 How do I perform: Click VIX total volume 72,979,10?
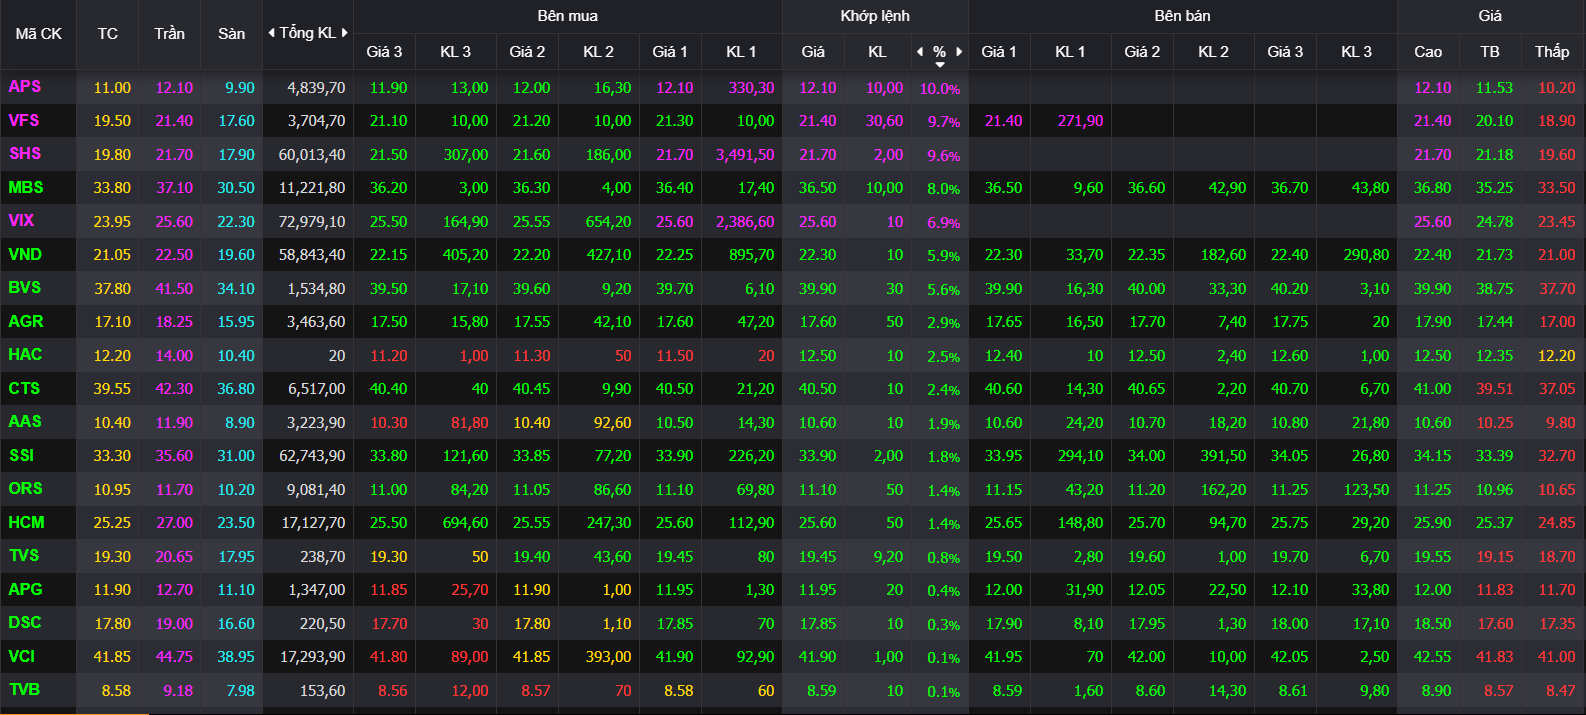[x=312, y=222]
